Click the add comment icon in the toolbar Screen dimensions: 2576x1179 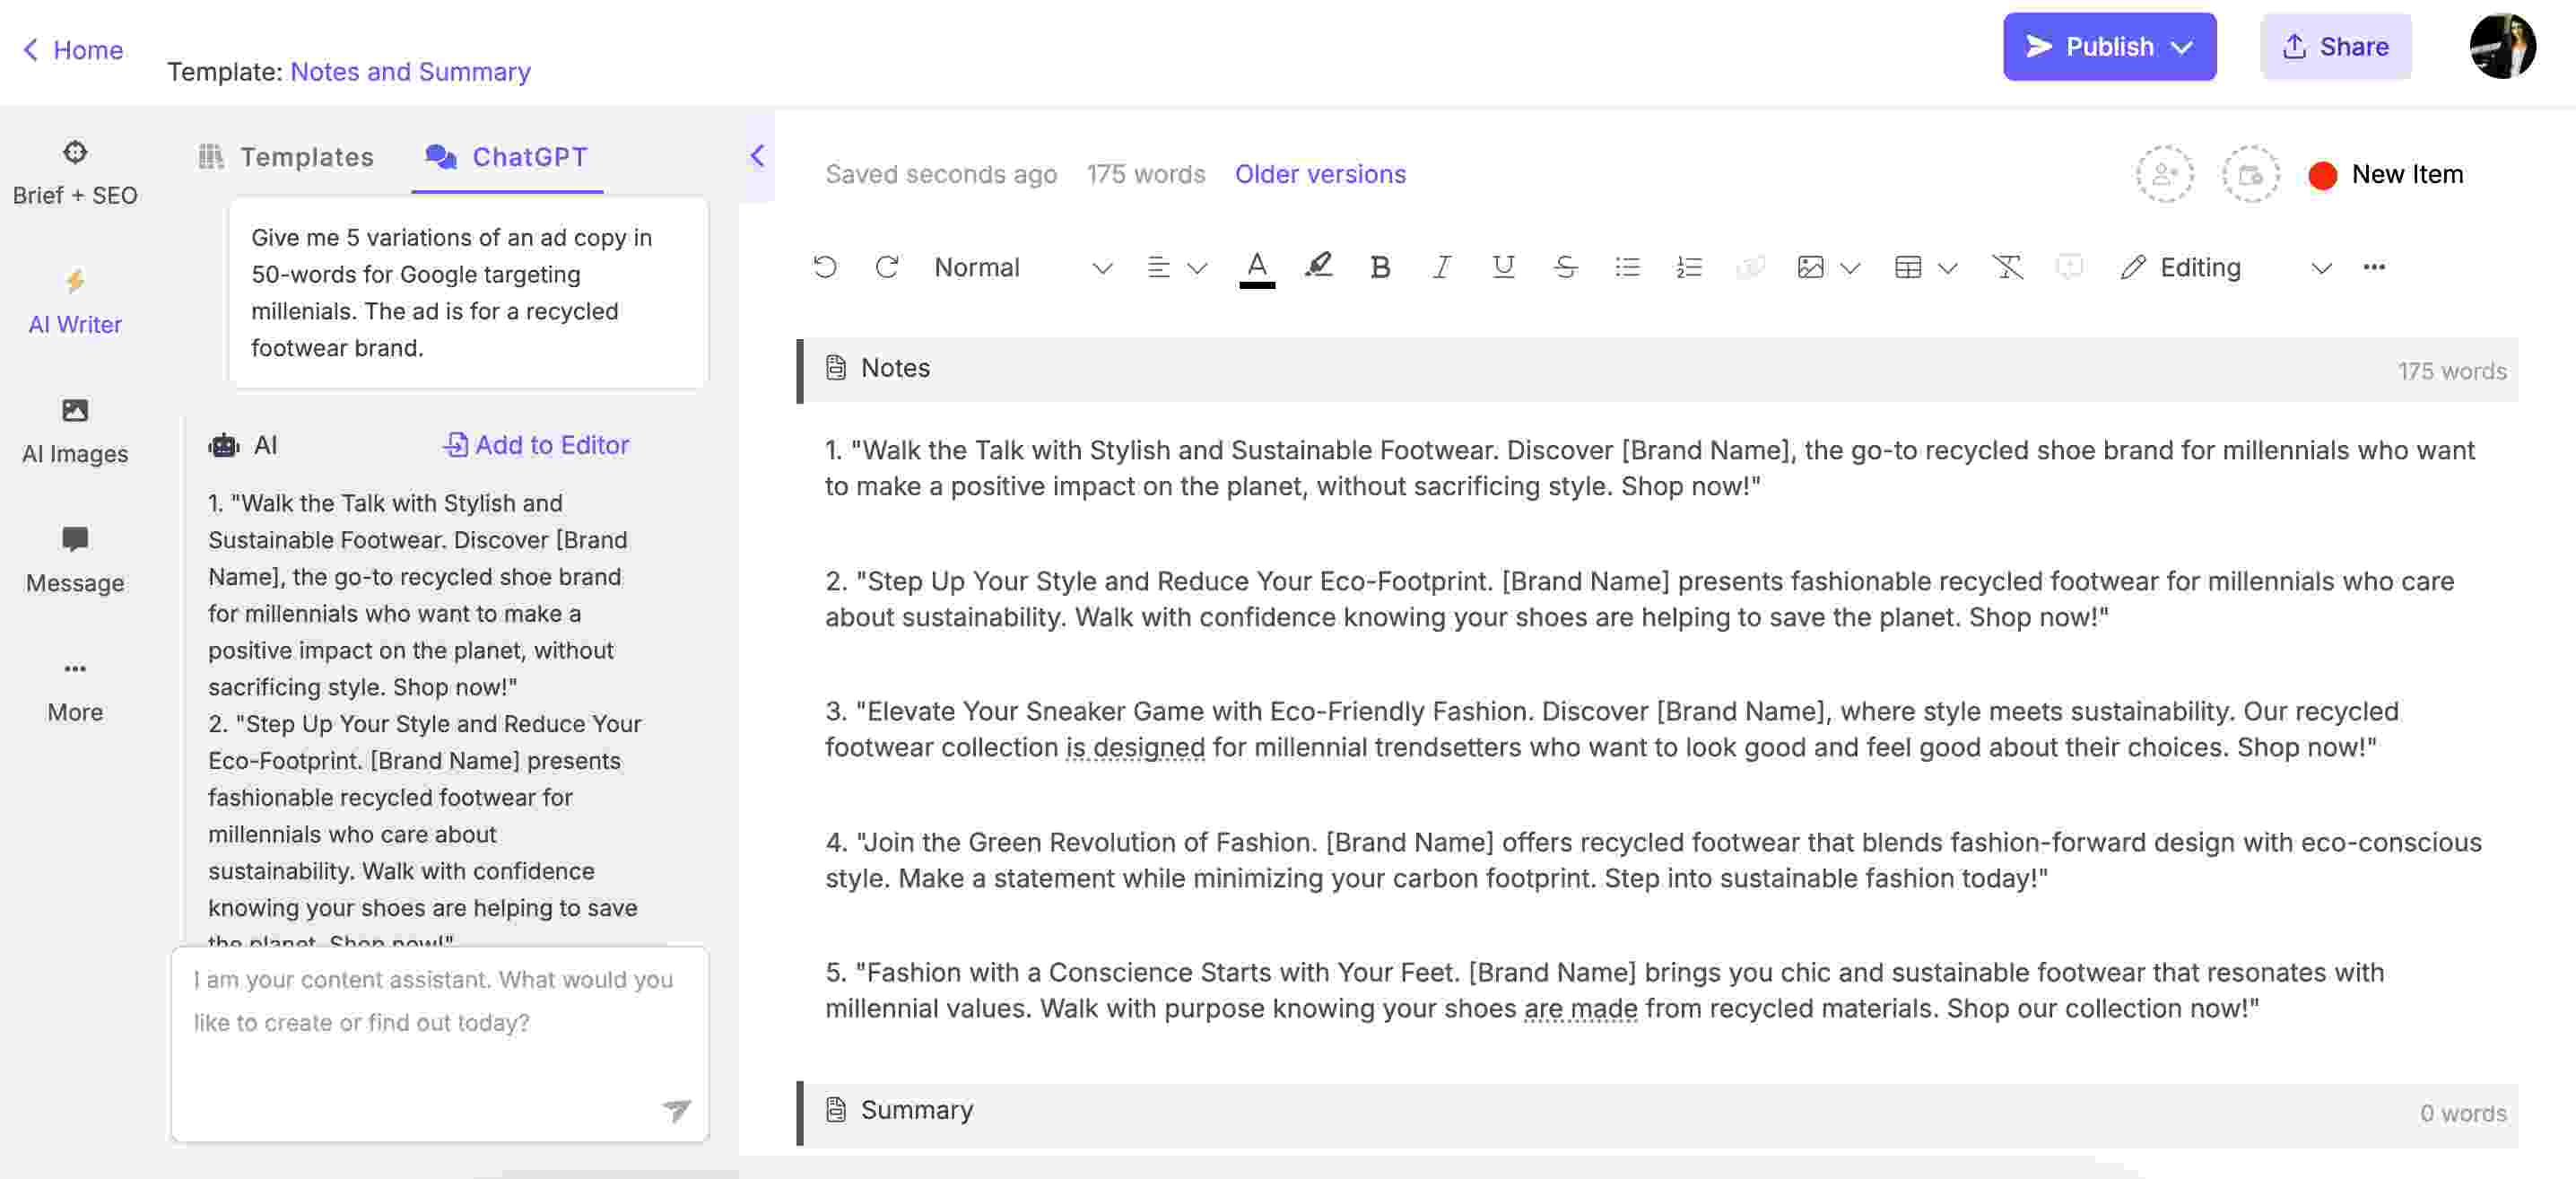[x=2069, y=267]
